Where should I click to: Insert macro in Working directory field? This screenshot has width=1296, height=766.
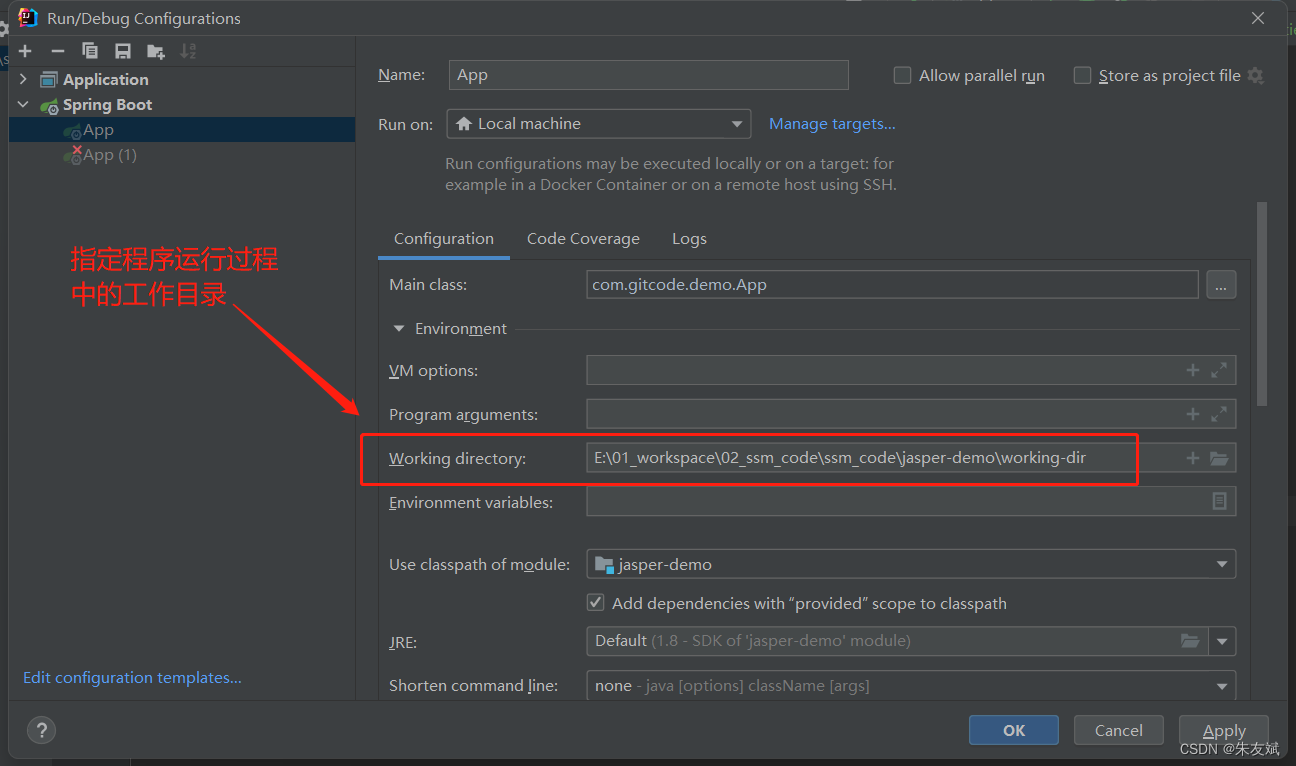1192,458
